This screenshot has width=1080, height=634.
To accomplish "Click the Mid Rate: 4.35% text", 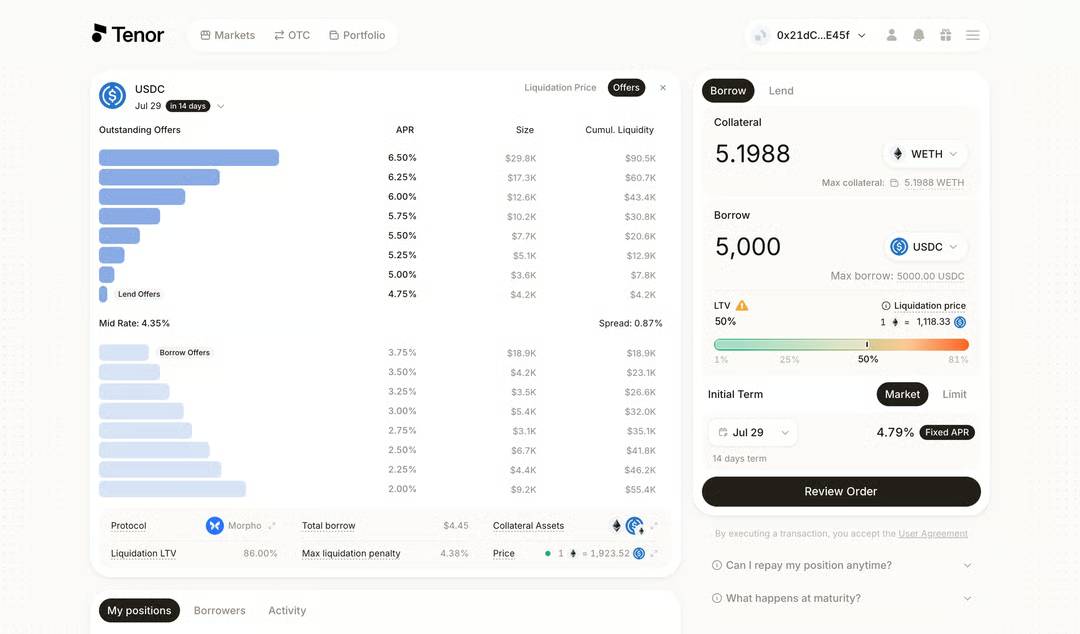I will (x=134, y=323).
